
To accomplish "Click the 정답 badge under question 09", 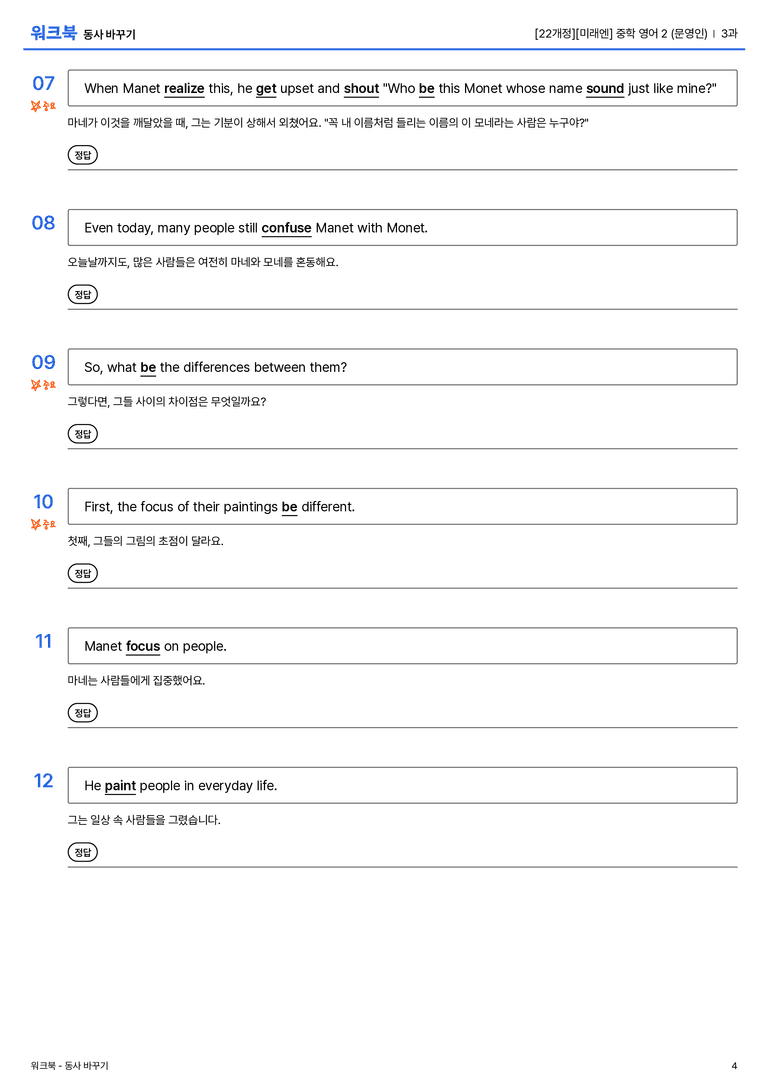I will coord(82,433).
